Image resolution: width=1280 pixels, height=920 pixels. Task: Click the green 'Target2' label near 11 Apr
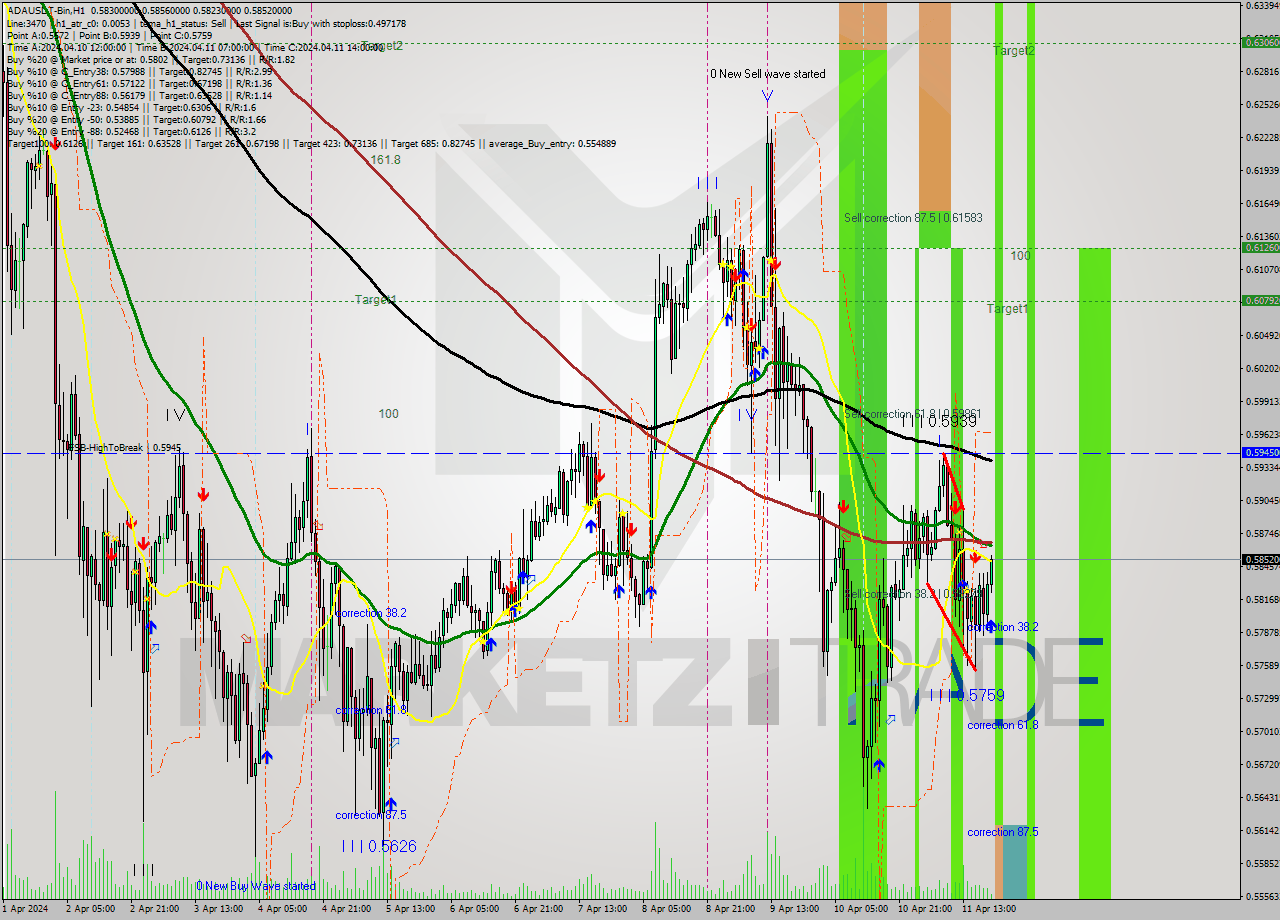tap(1014, 50)
